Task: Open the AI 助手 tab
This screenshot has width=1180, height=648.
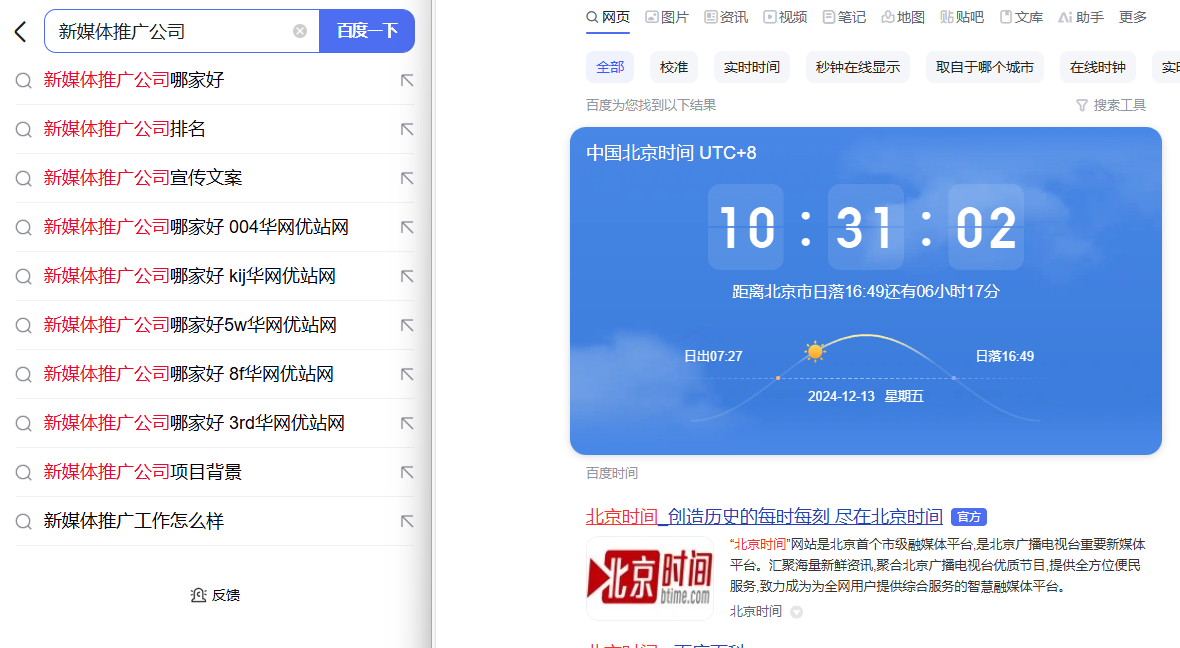Action: tap(1081, 17)
